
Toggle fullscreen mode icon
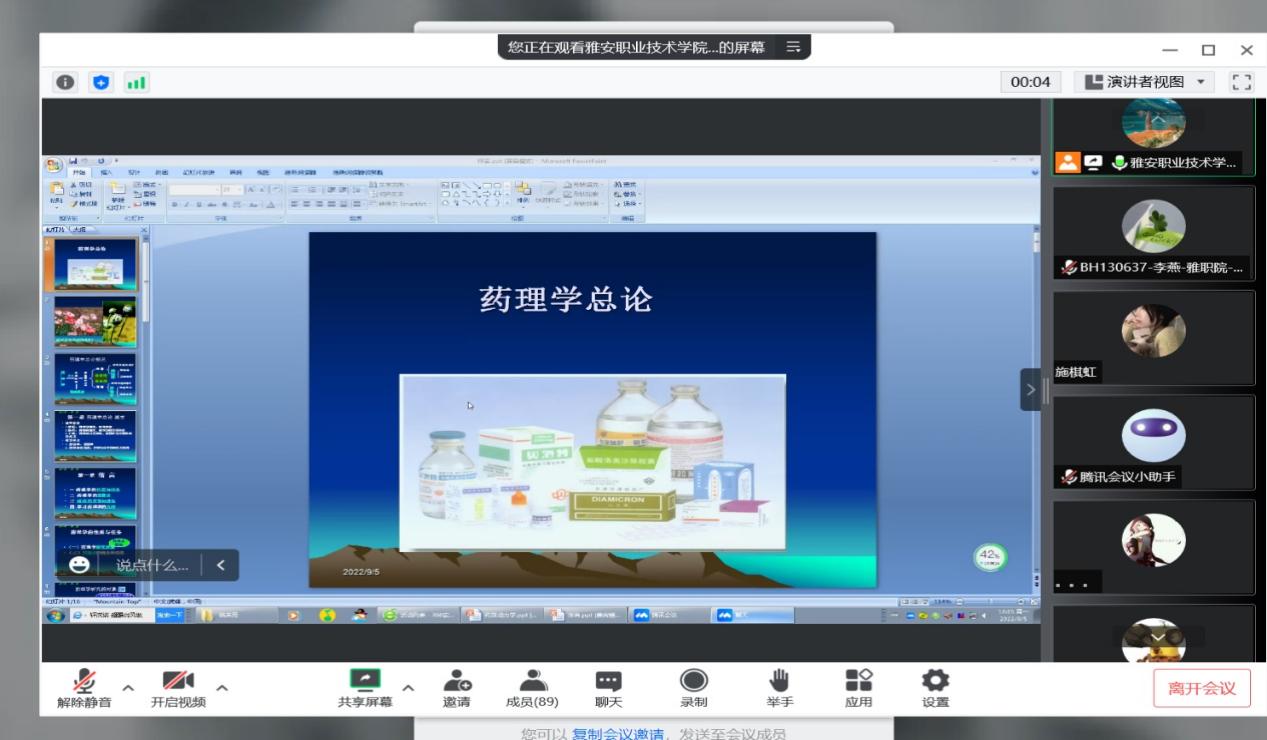(x=1240, y=82)
